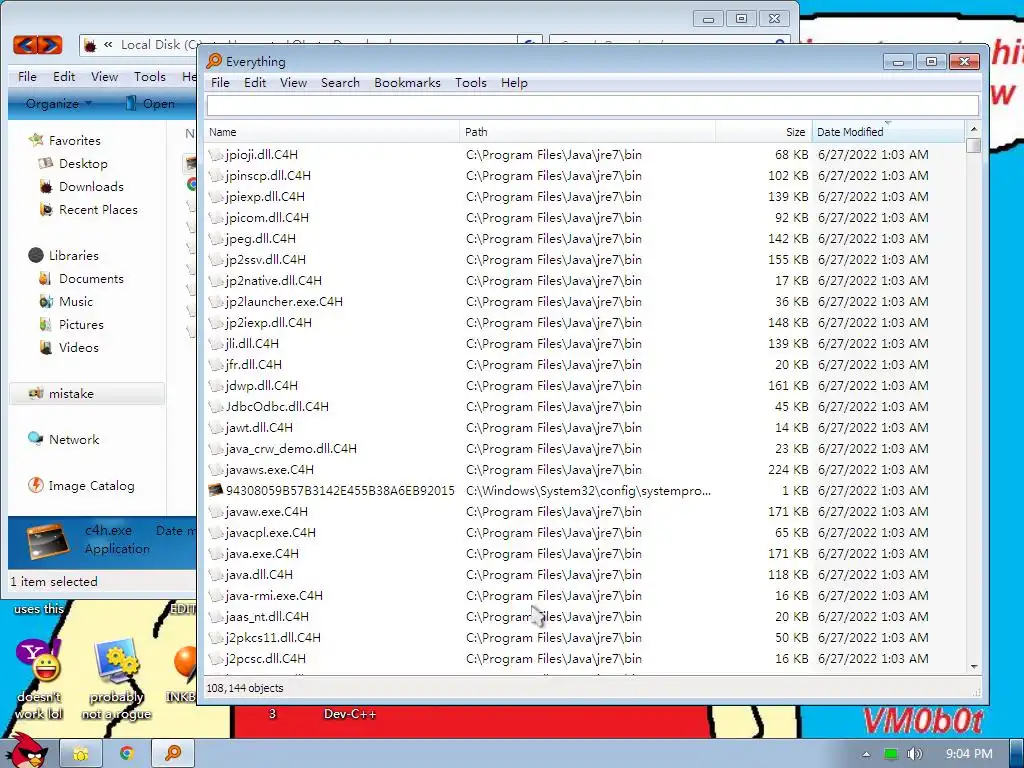Select file icon for jpeg.dll.C4H
Viewport: 1024px width, 768px height.
216,238
